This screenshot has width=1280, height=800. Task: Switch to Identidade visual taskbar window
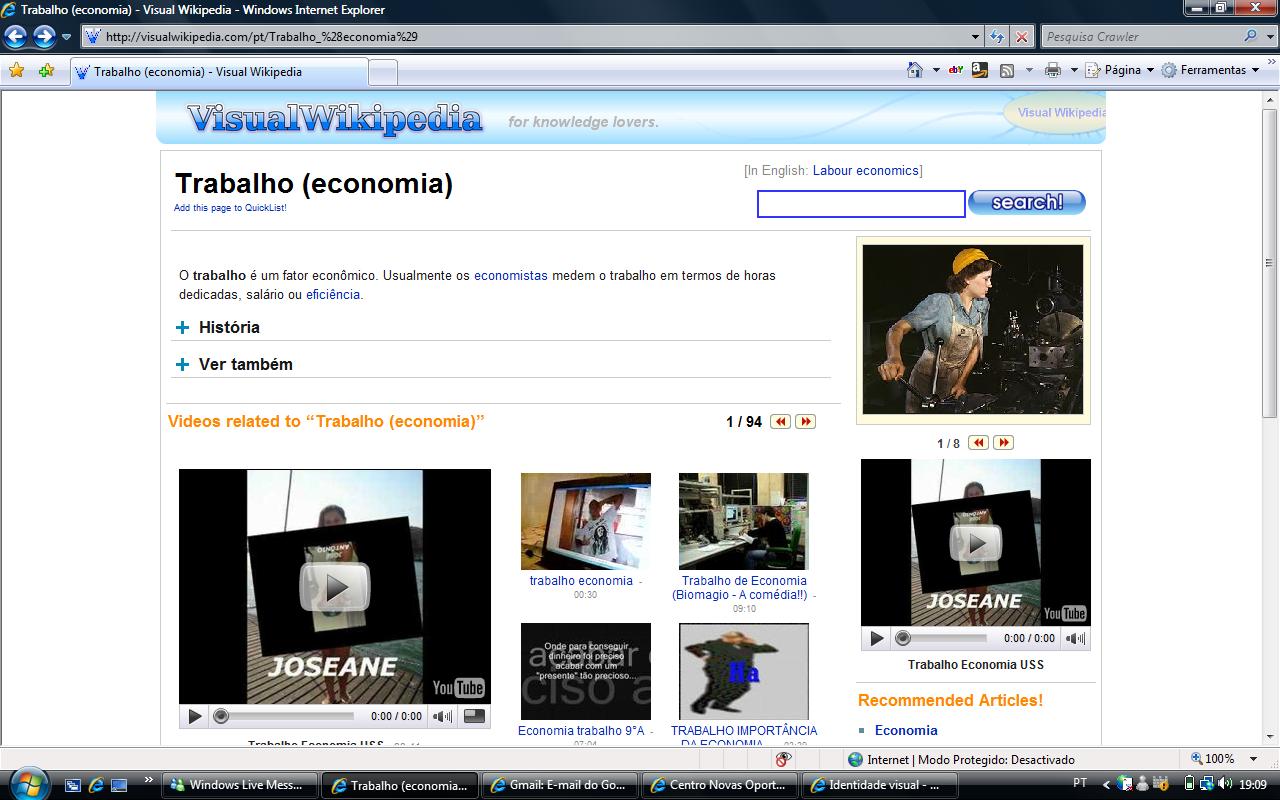878,785
